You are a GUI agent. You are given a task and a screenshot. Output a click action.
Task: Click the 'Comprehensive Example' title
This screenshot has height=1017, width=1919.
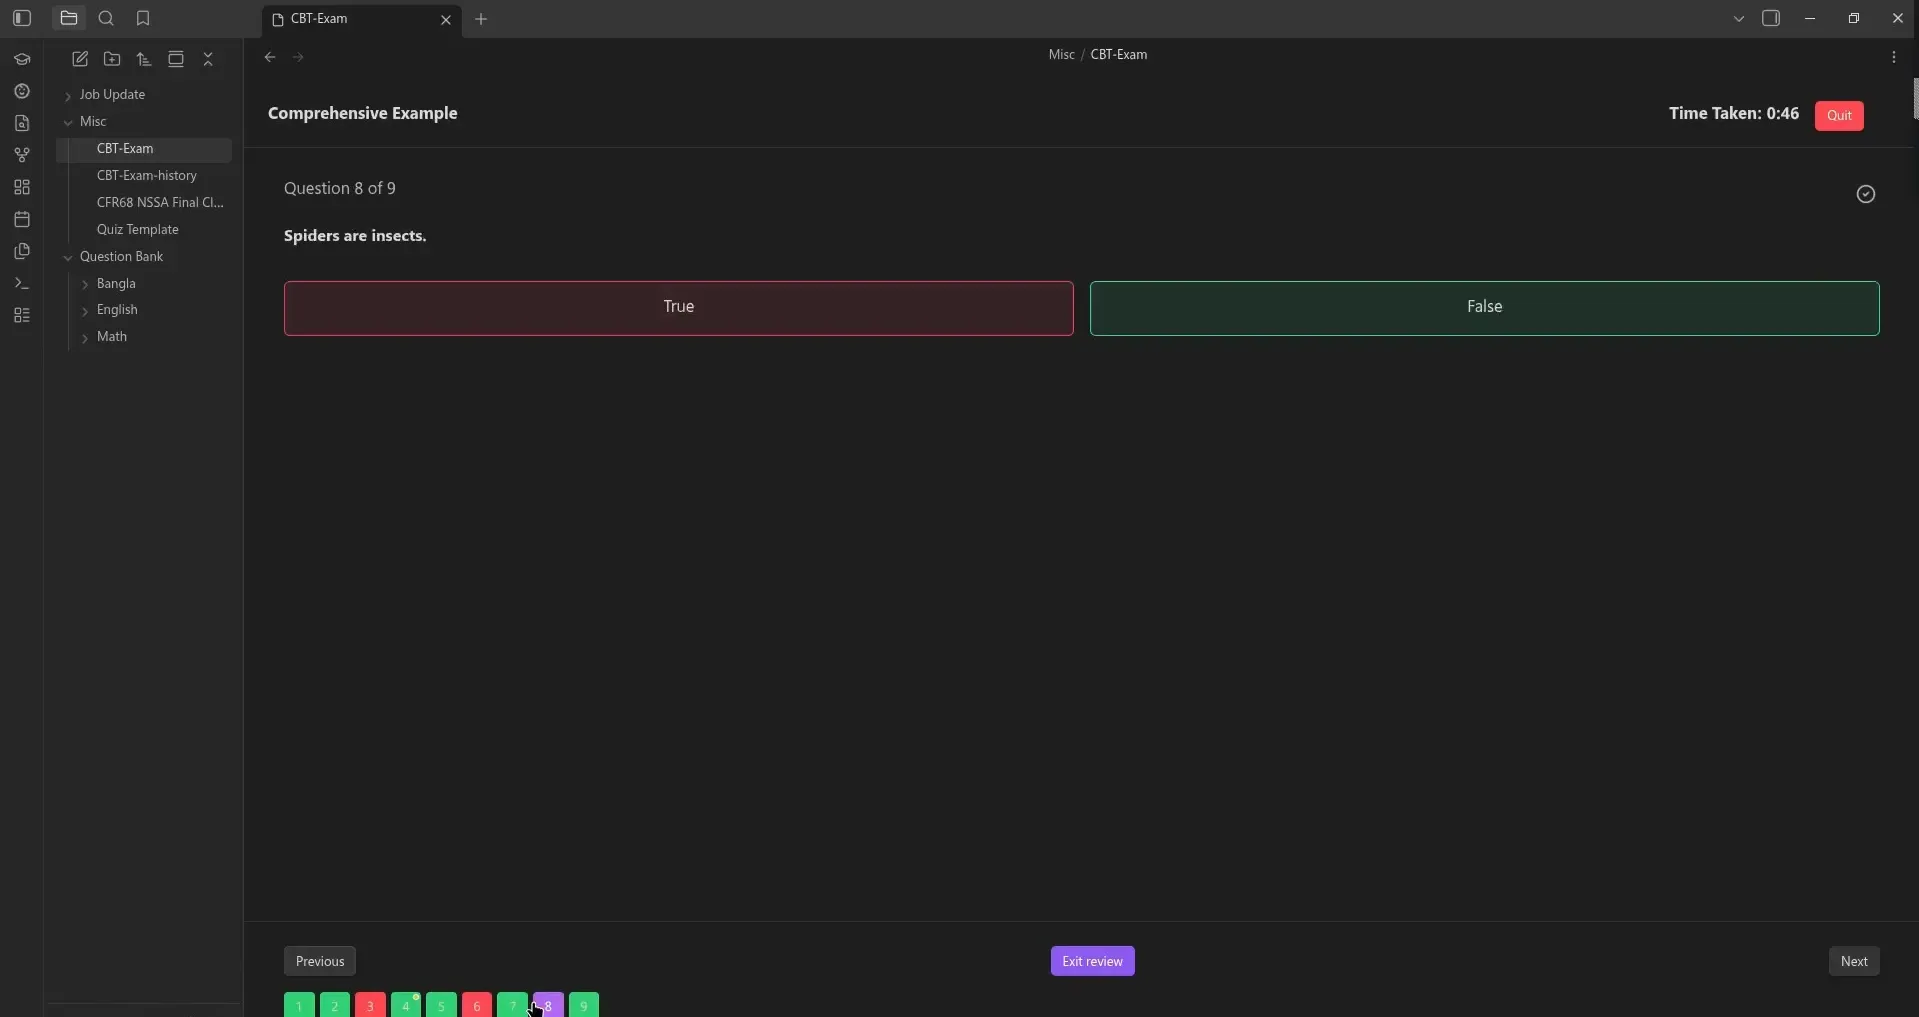pyautogui.click(x=363, y=114)
